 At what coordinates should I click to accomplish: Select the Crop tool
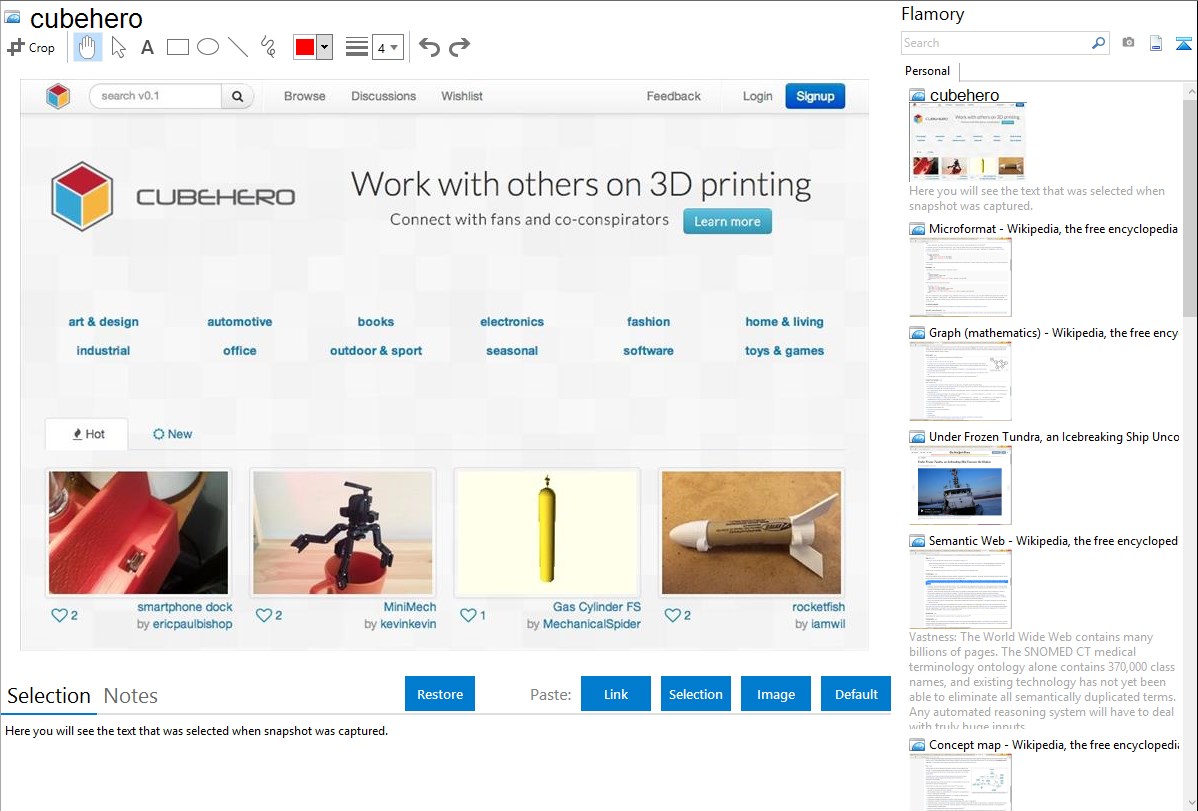coord(31,47)
